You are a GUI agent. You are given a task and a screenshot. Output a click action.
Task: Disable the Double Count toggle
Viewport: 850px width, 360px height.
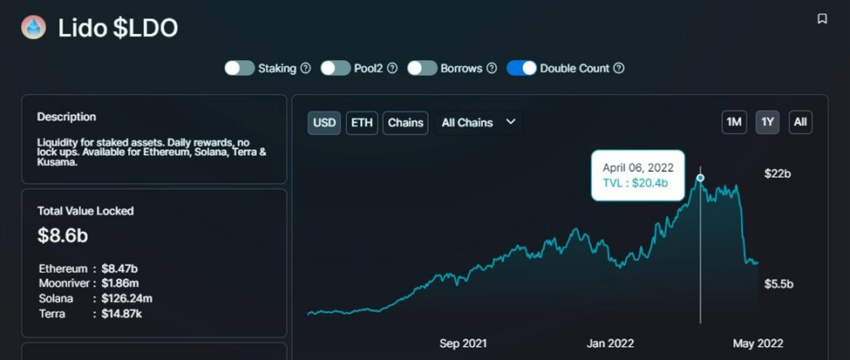coord(521,68)
